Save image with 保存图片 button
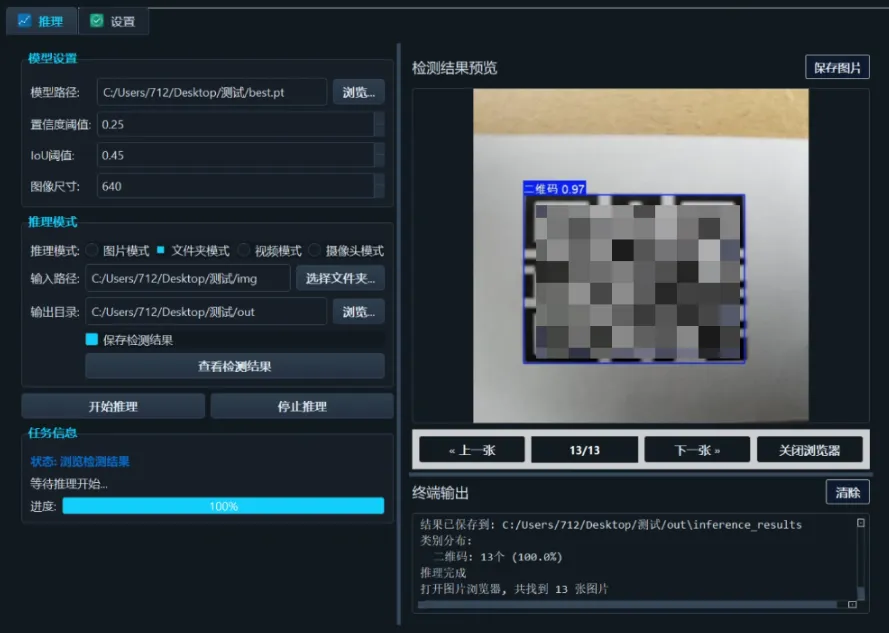This screenshot has height=633, width=889. coord(837,67)
